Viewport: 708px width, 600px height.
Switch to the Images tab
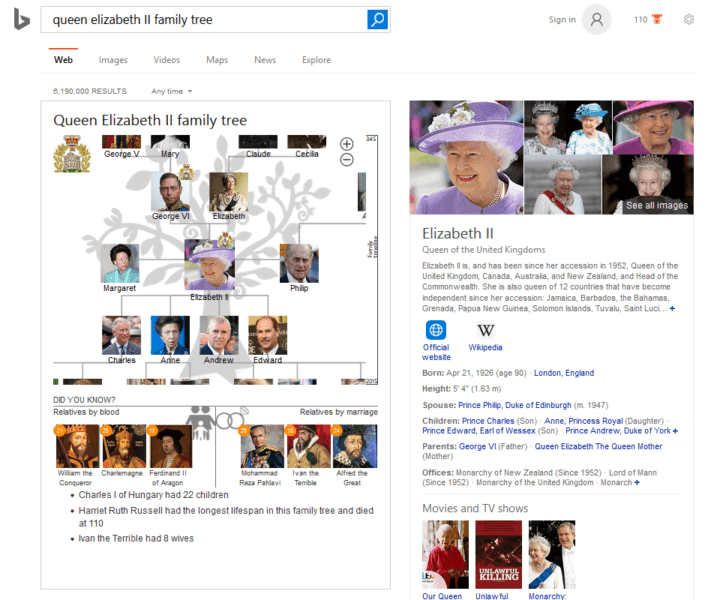tap(113, 60)
